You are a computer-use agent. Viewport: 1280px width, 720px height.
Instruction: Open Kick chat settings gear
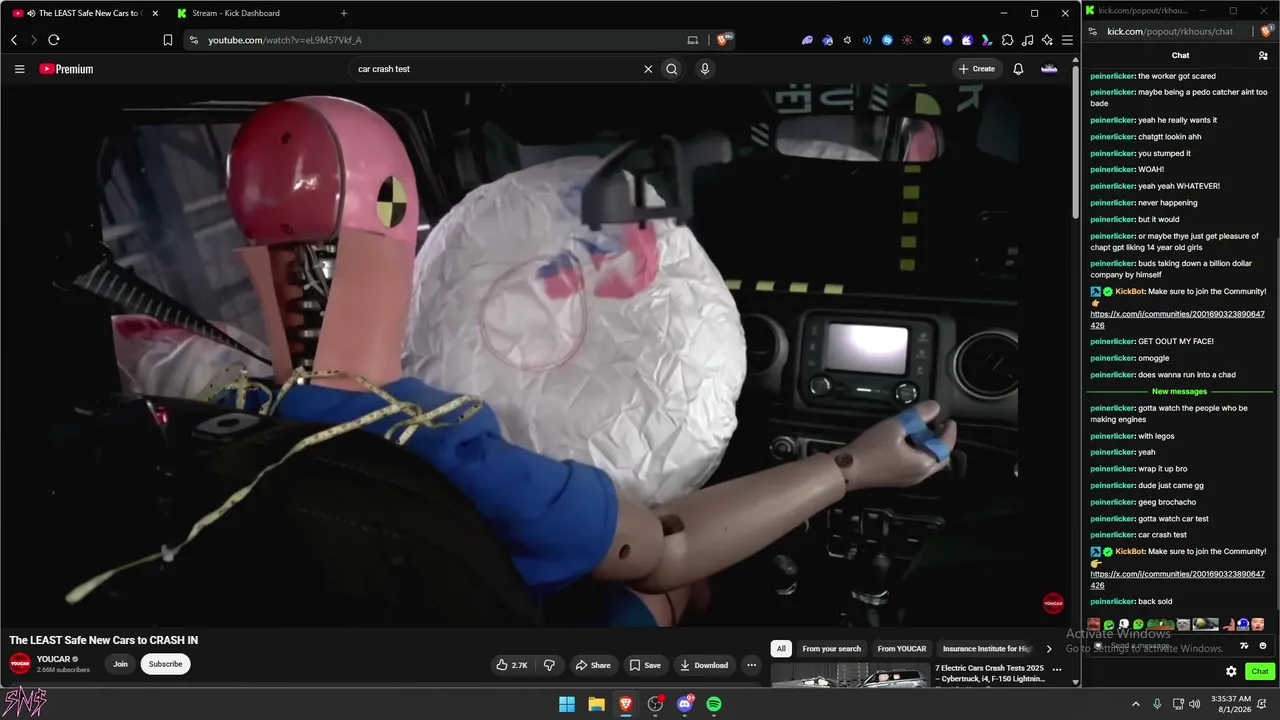(1231, 671)
